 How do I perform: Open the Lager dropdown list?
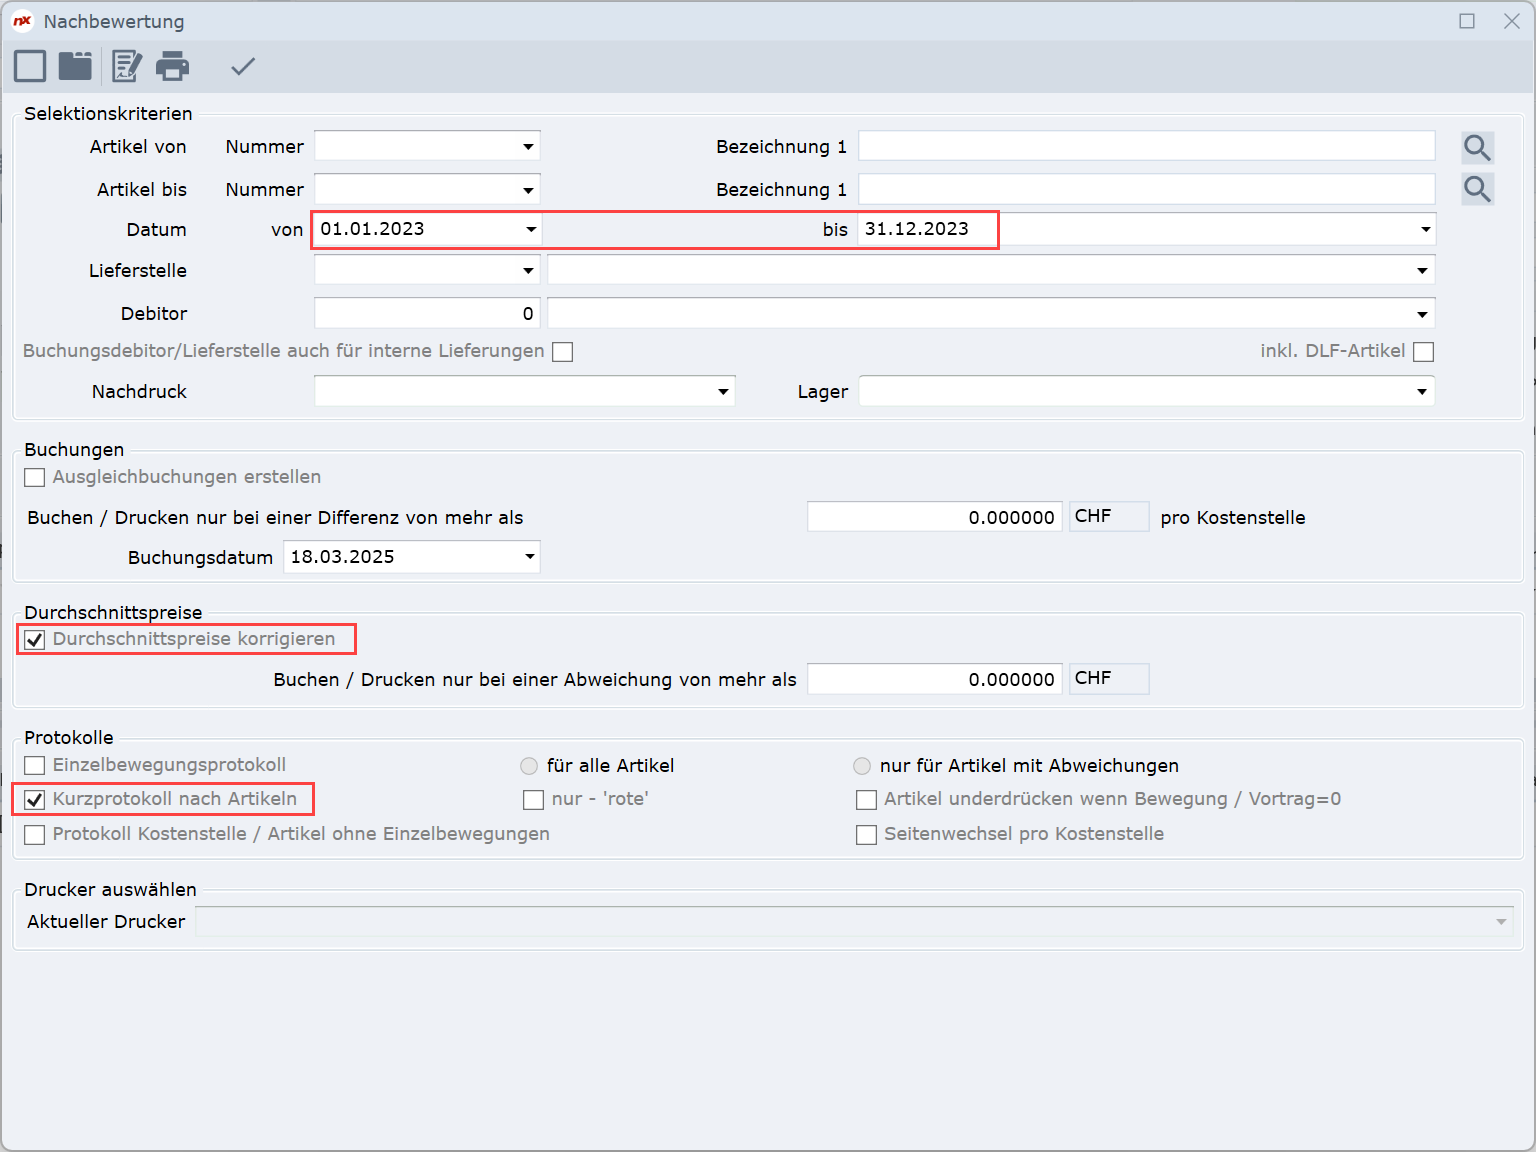tap(1421, 392)
